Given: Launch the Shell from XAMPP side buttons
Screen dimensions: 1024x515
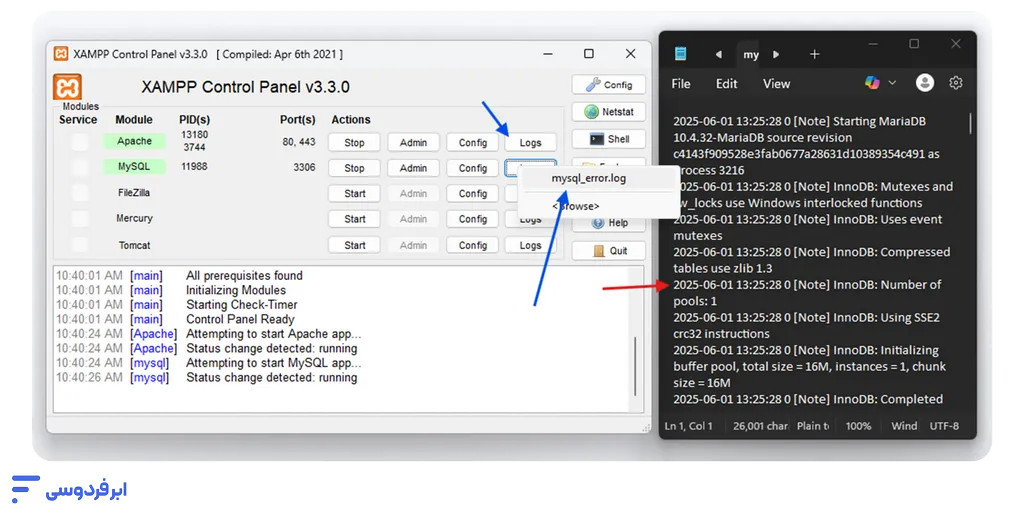Looking at the screenshot, I should 609,139.
